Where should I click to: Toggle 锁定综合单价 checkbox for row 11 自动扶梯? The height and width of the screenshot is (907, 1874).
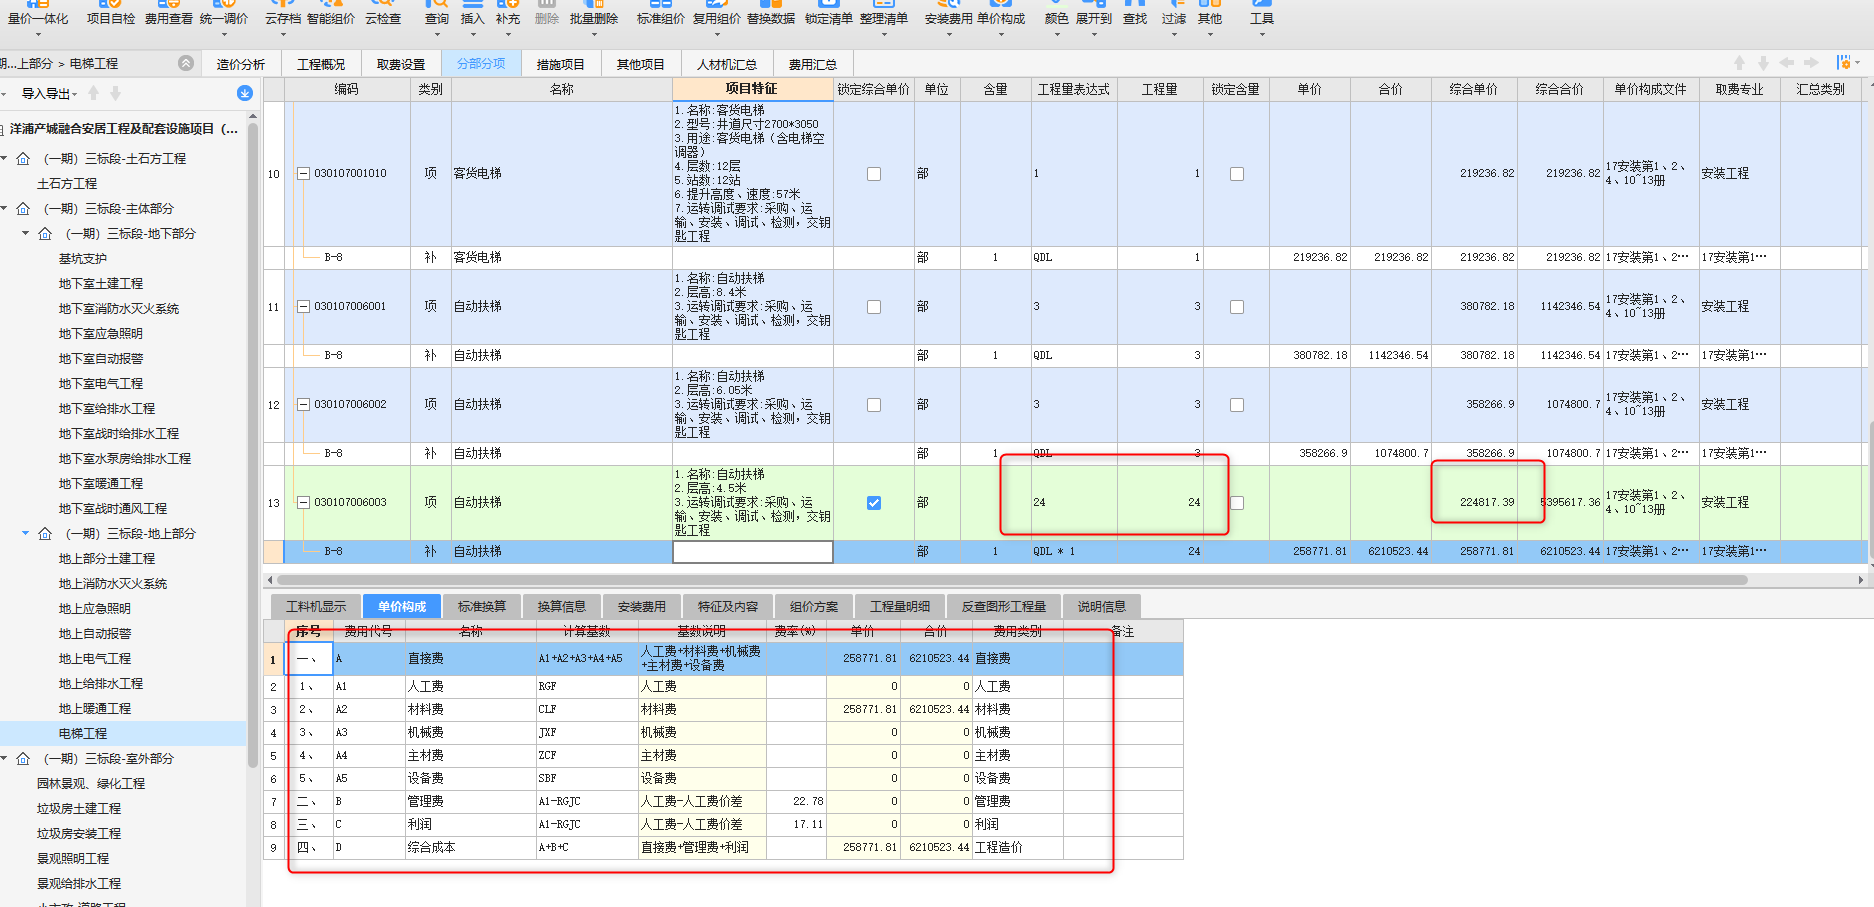pyautogui.click(x=874, y=307)
